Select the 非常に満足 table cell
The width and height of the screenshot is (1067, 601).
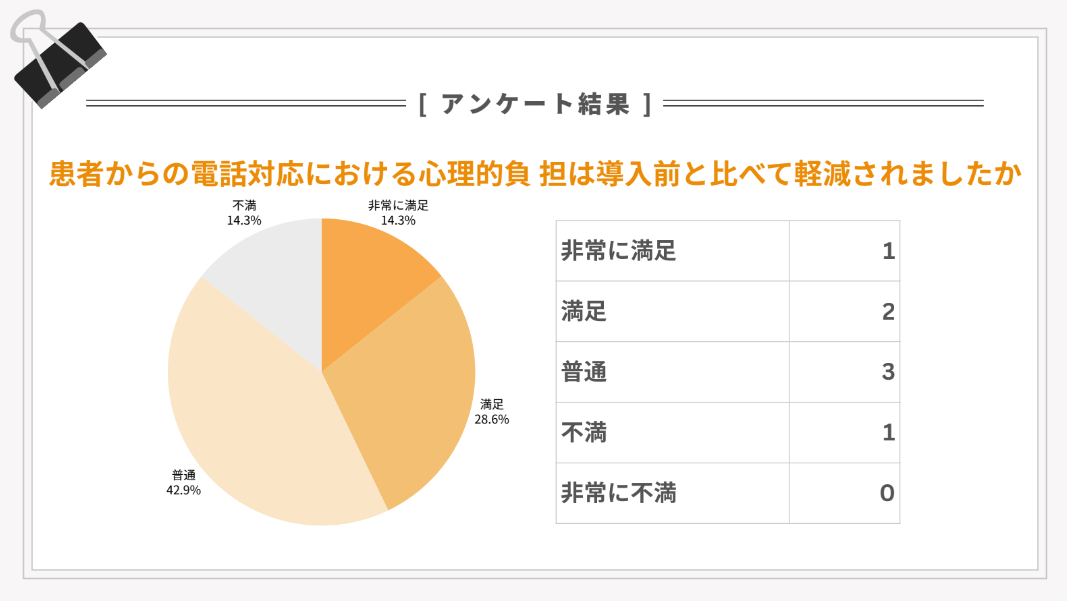pyautogui.click(x=618, y=251)
